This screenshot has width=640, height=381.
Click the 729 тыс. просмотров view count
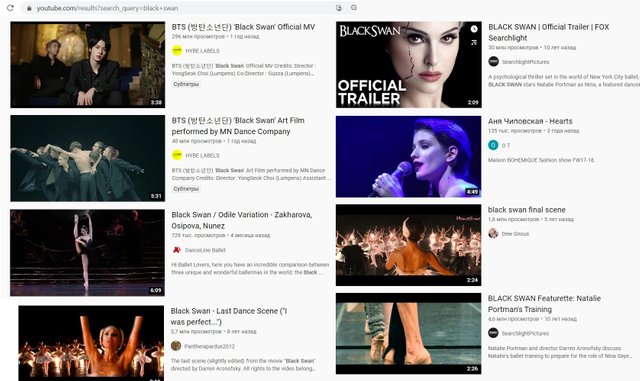tap(198, 235)
